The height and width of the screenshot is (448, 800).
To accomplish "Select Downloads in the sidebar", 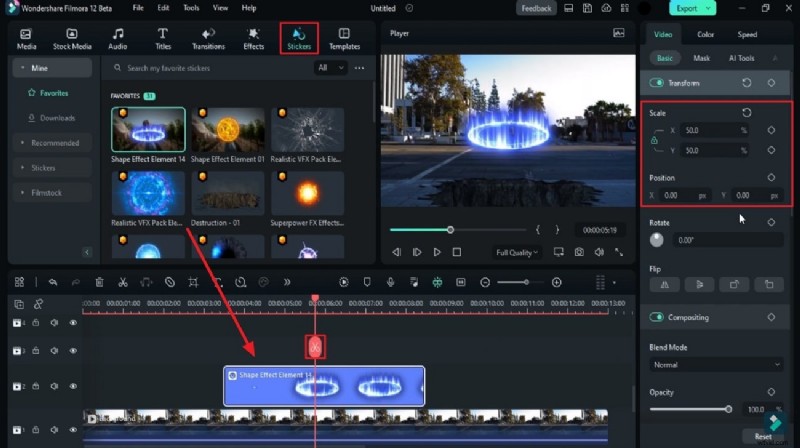I will (51, 118).
